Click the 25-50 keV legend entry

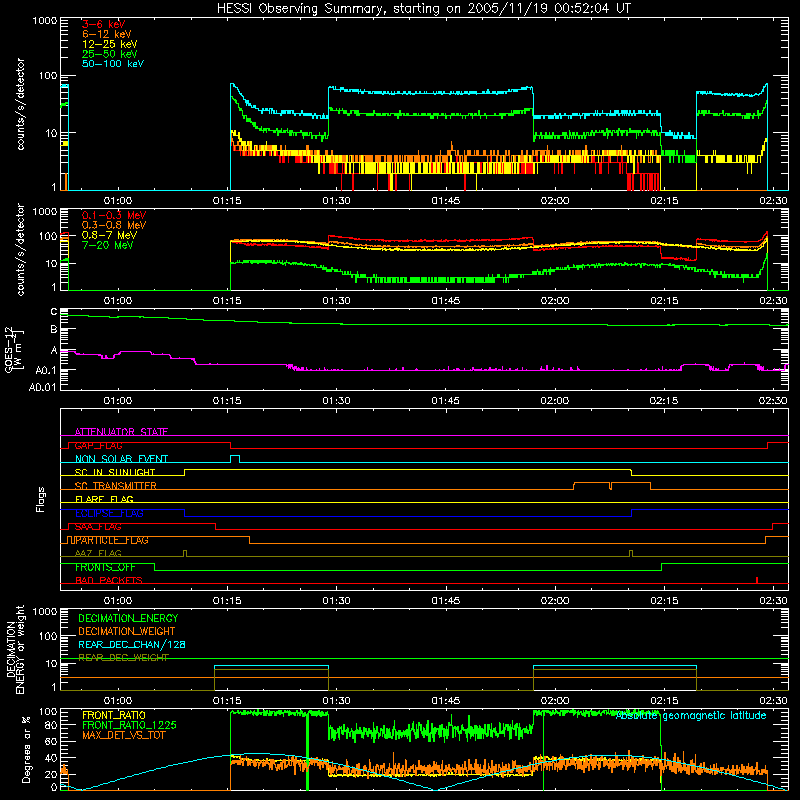tap(110, 54)
